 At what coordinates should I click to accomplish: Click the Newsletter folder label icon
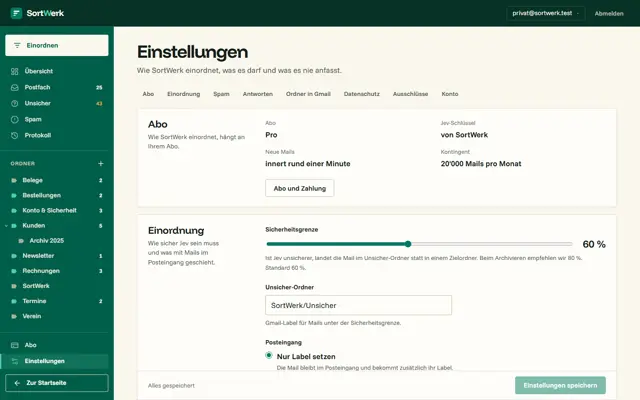click(14, 256)
